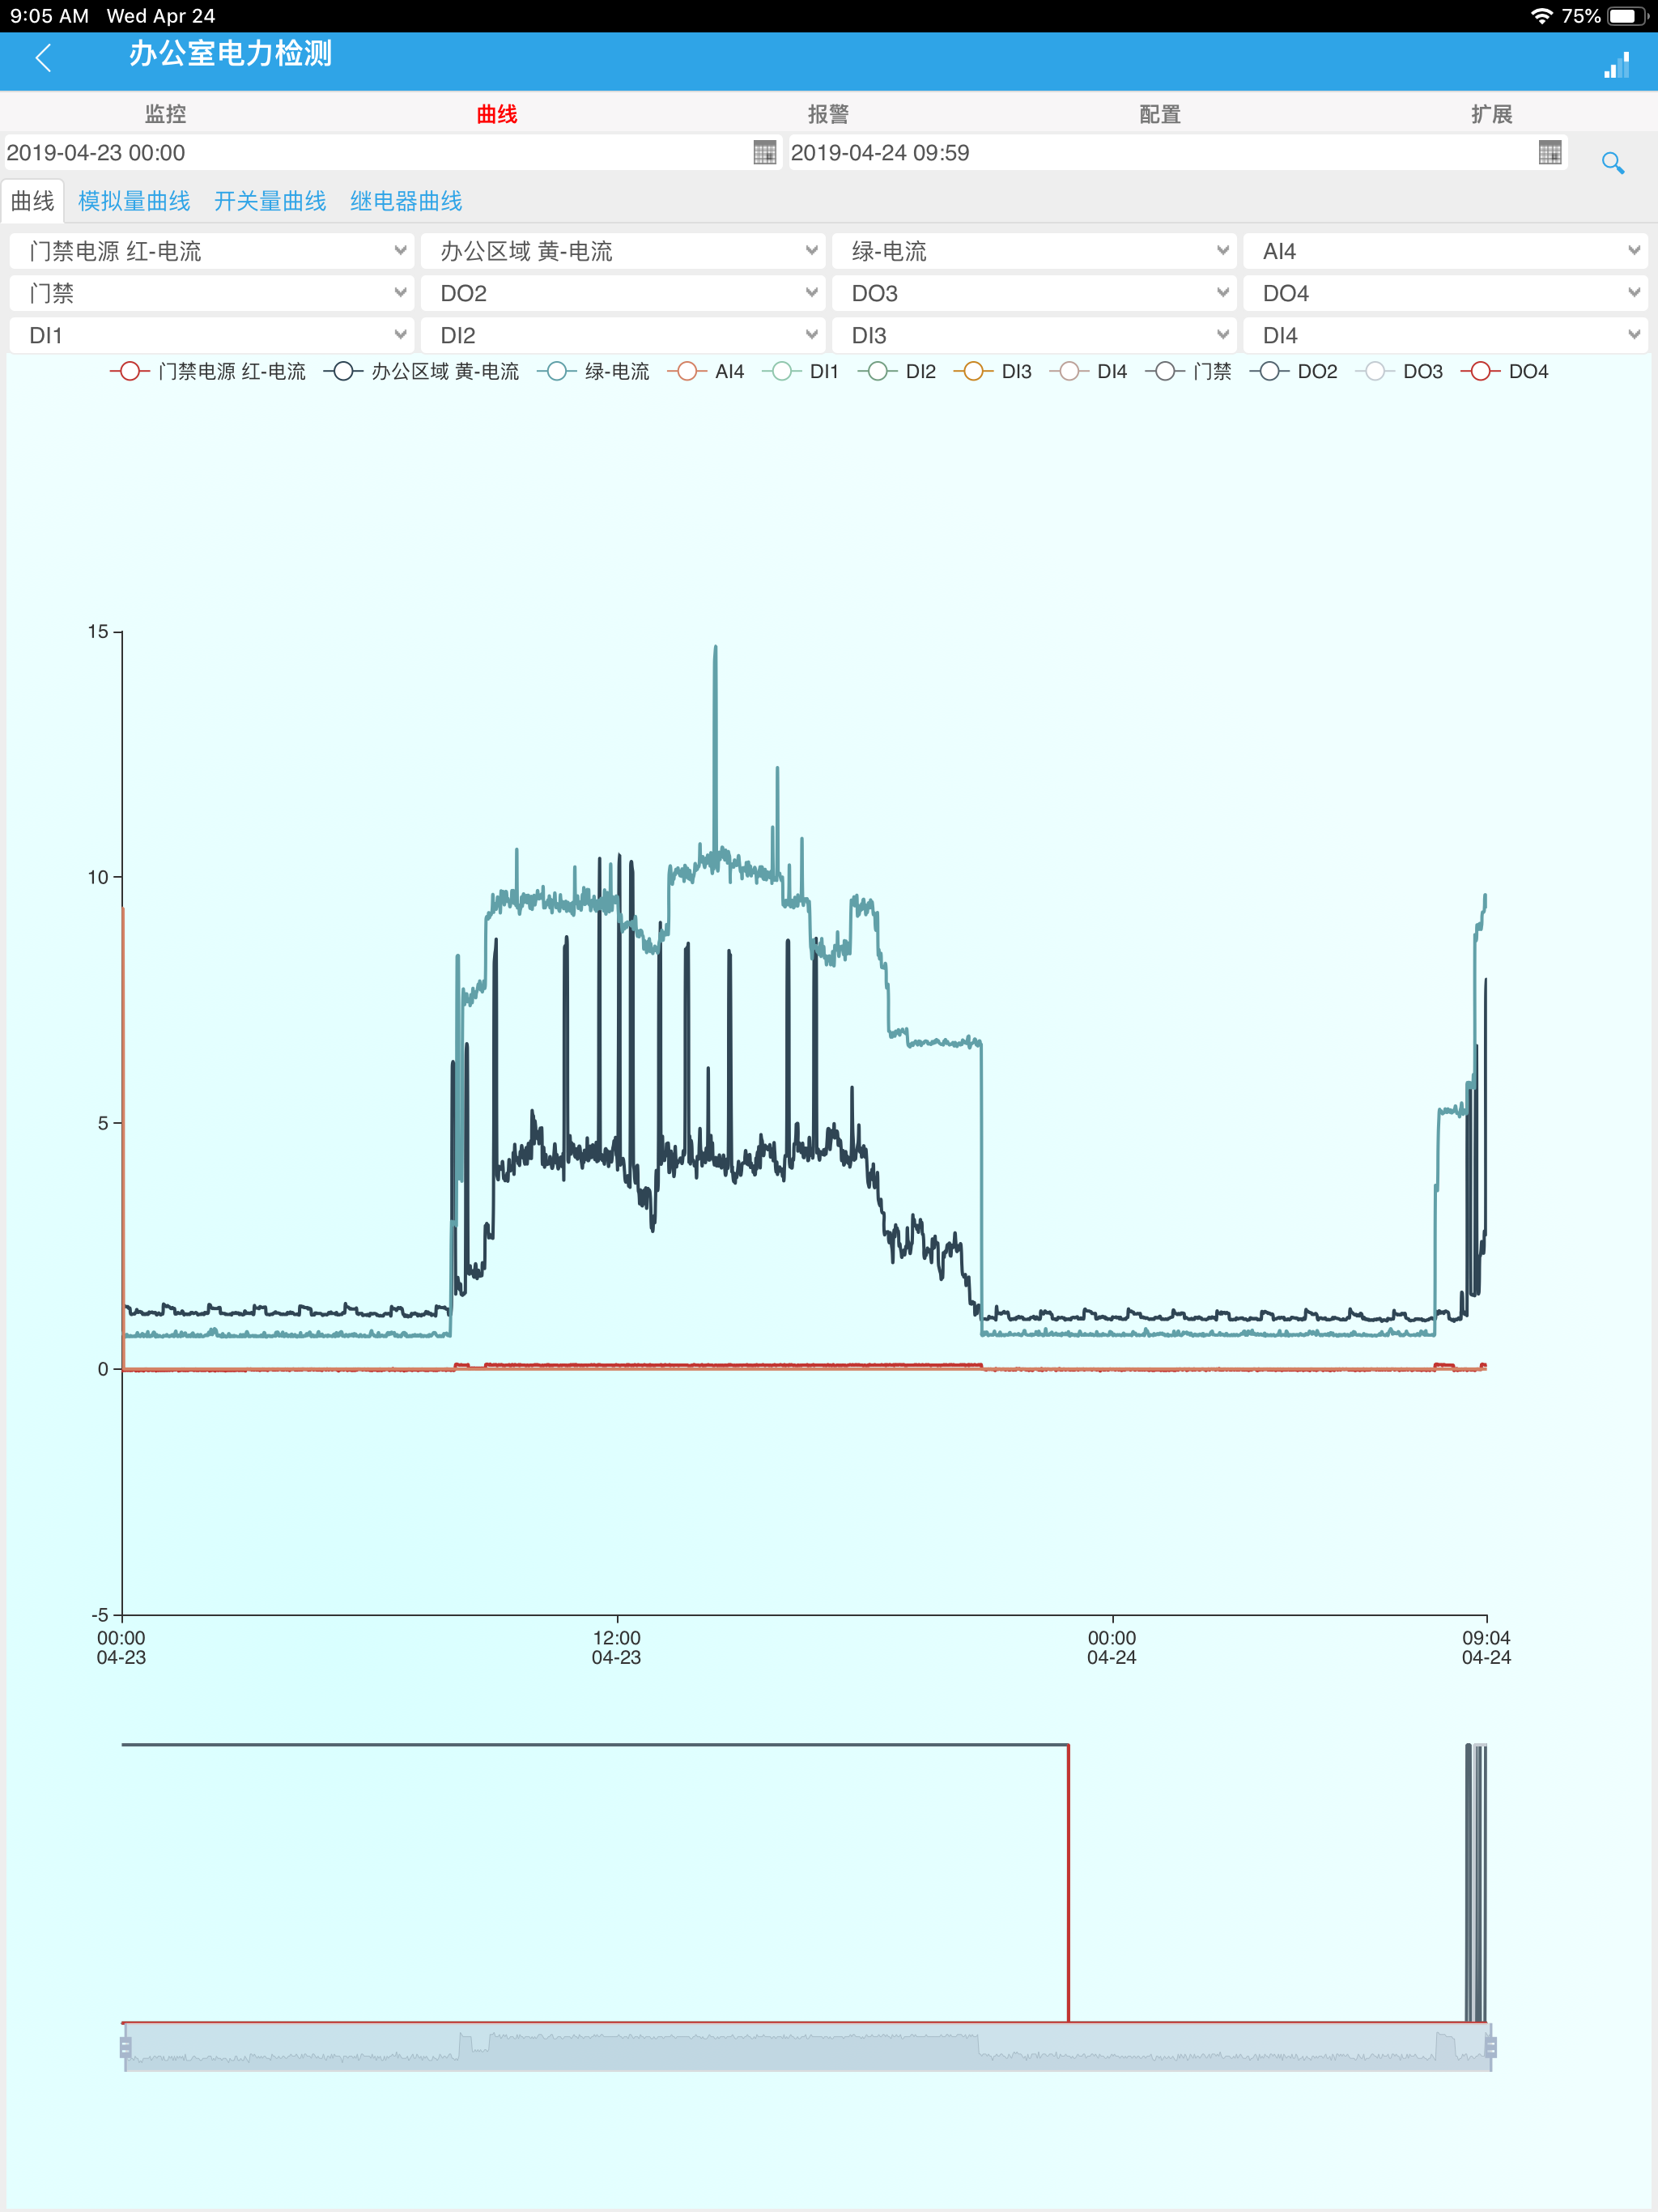Open the AI4 channel dropdown
This screenshot has height=2212, width=1658.
(1444, 251)
